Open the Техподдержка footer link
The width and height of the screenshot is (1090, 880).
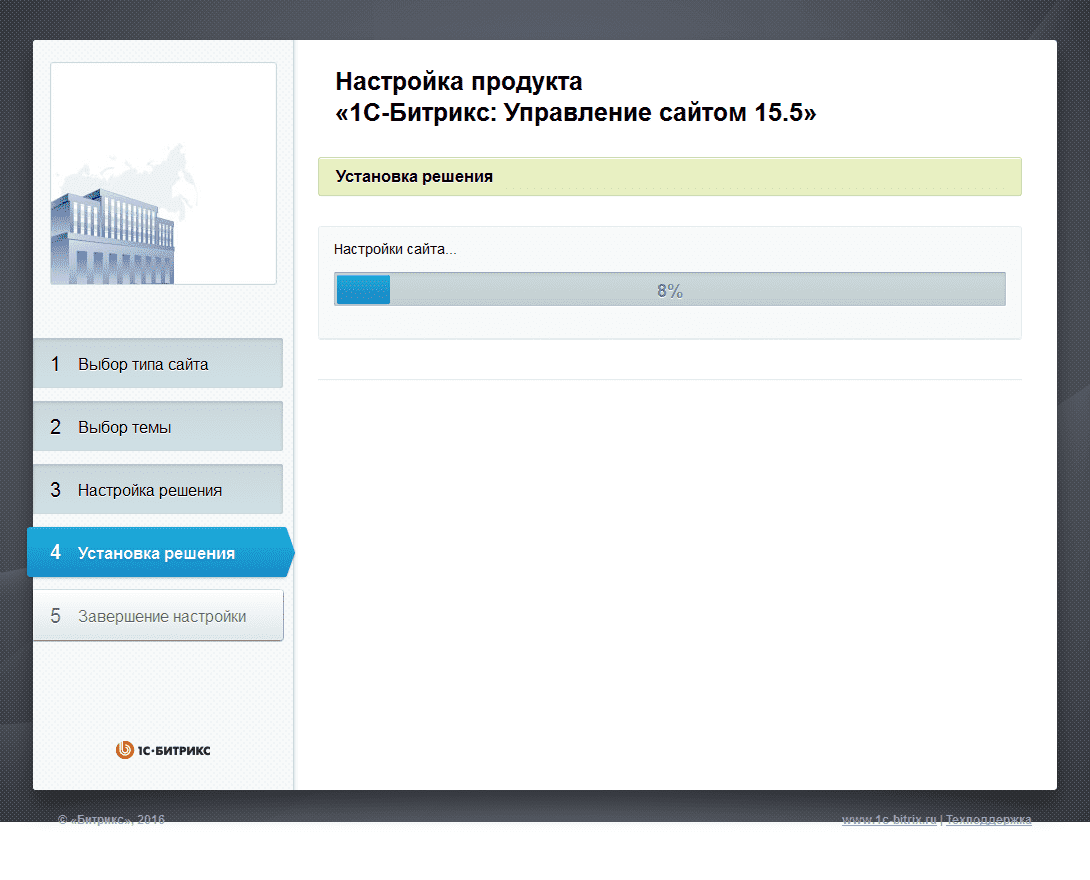click(x=989, y=820)
